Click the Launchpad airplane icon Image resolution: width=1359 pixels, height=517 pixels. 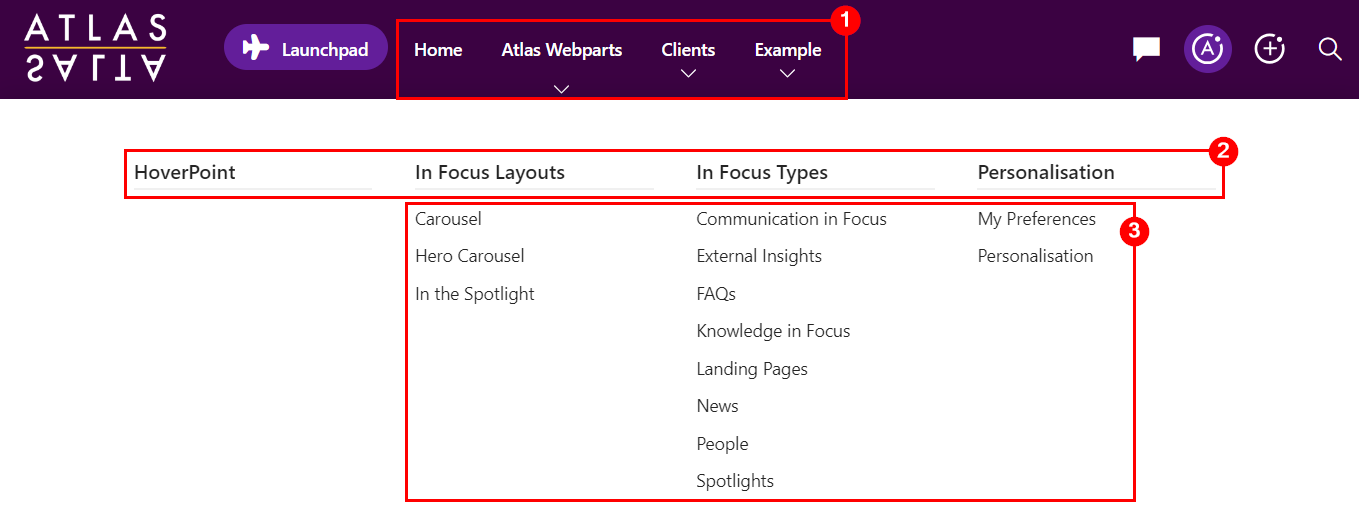click(256, 47)
